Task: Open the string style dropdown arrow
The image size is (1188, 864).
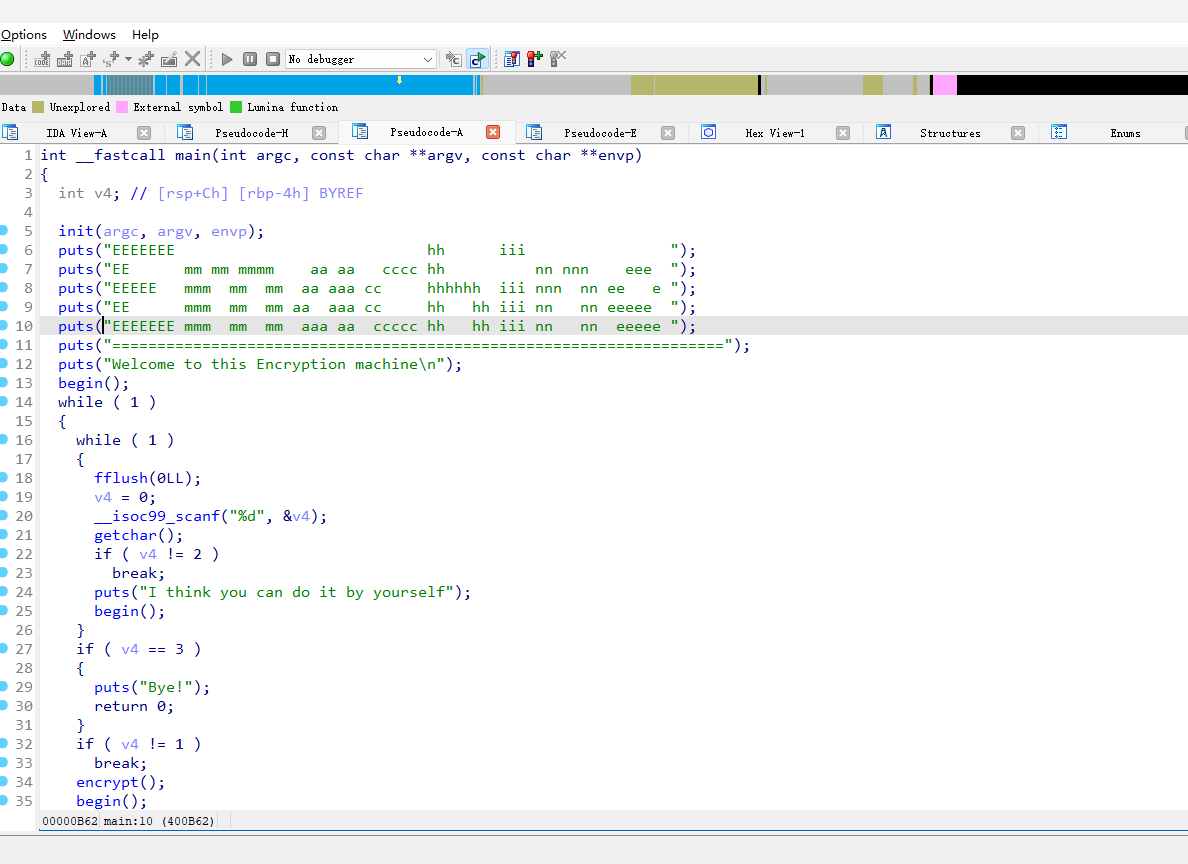Action: (x=128, y=59)
